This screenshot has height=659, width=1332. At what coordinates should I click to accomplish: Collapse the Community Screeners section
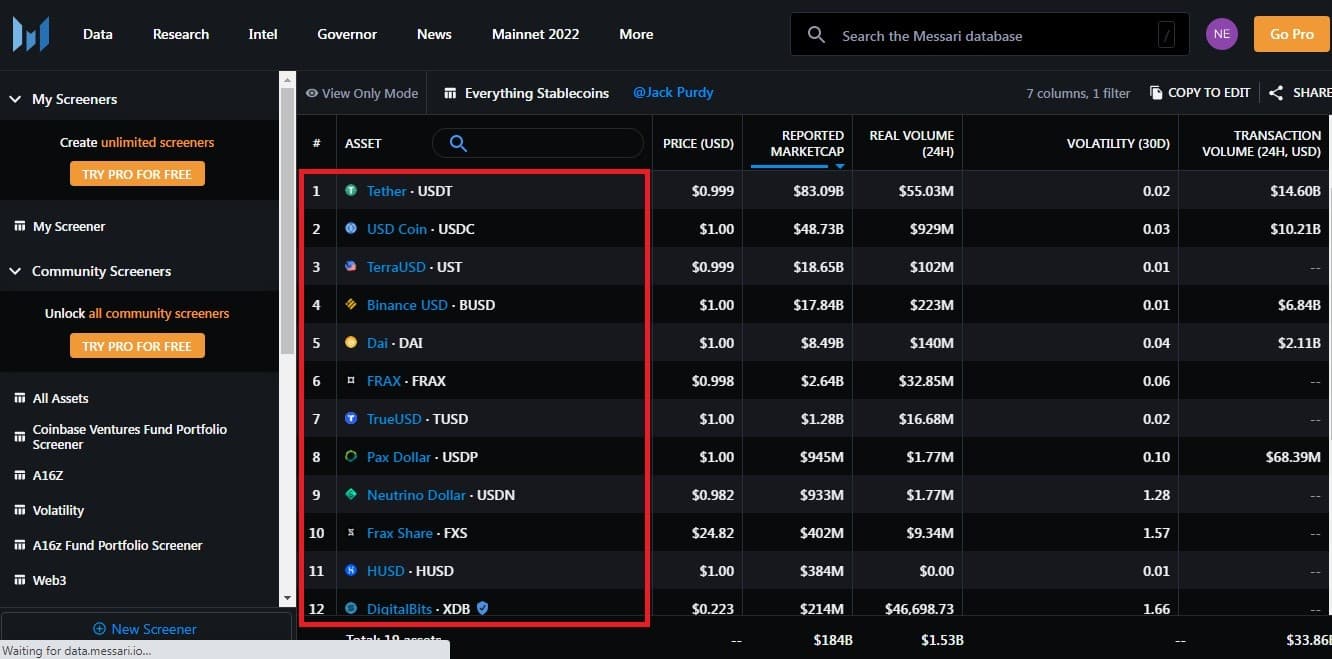tap(15, 271)
